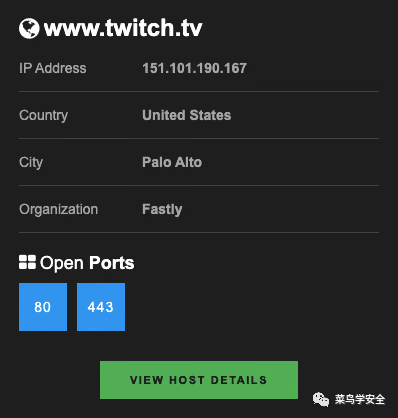Click the Organization label
This screenshot has height=418, width=398.
click(x=59, y=210)
